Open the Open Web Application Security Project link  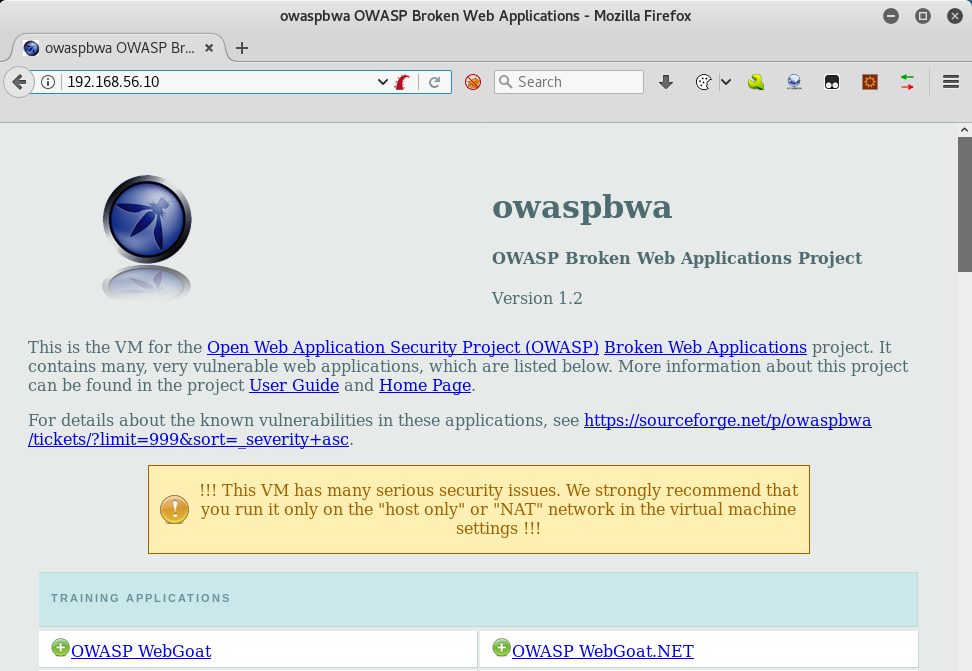point(403,347)
